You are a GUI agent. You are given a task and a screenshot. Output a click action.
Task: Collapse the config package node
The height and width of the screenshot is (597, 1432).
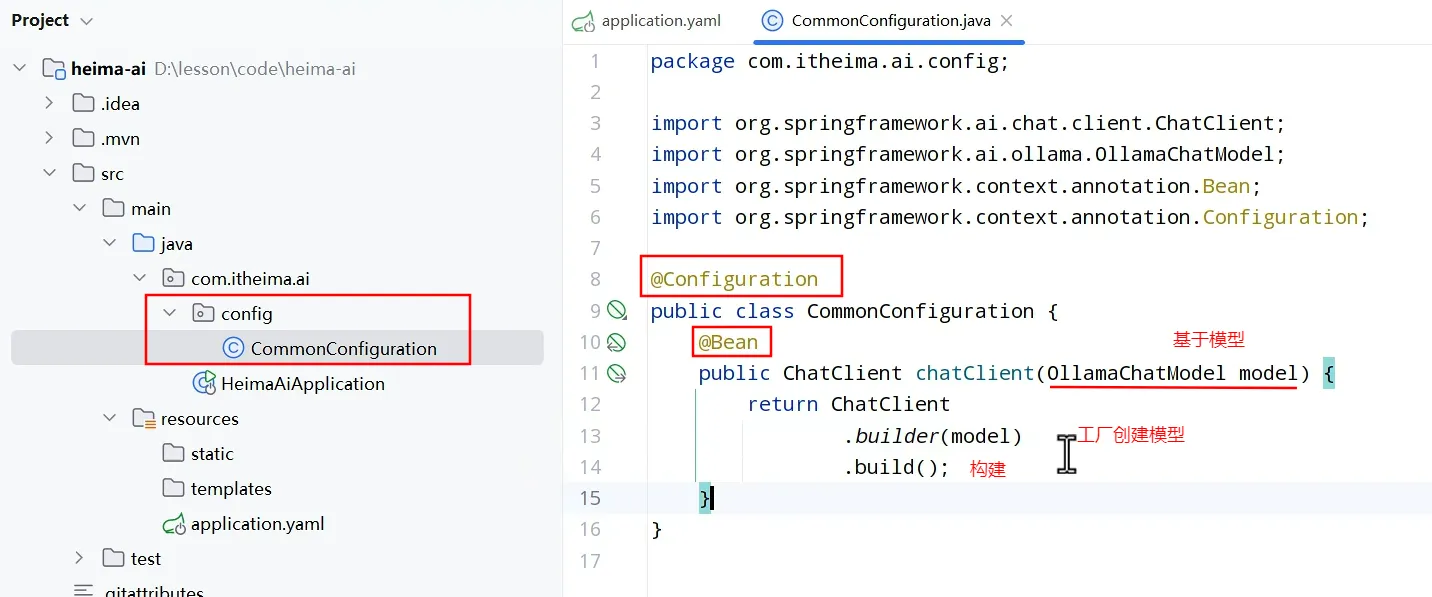170,313
